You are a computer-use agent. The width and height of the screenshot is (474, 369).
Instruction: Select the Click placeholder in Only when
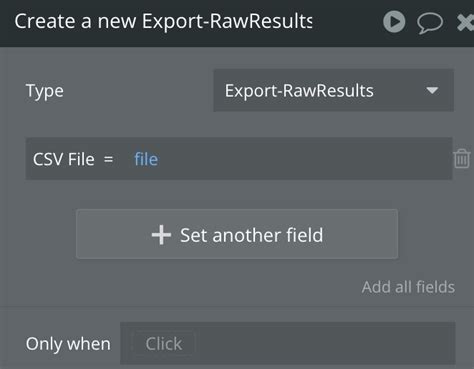tap(164, 344)
